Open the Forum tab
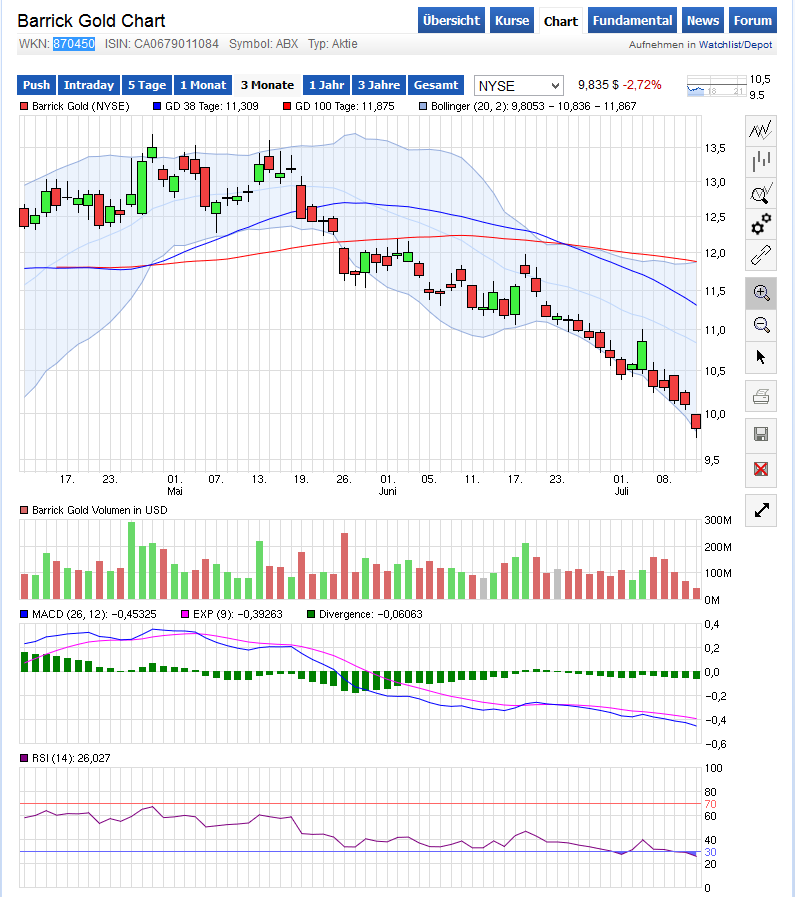 pyautogui.click(x=753, y=21)
